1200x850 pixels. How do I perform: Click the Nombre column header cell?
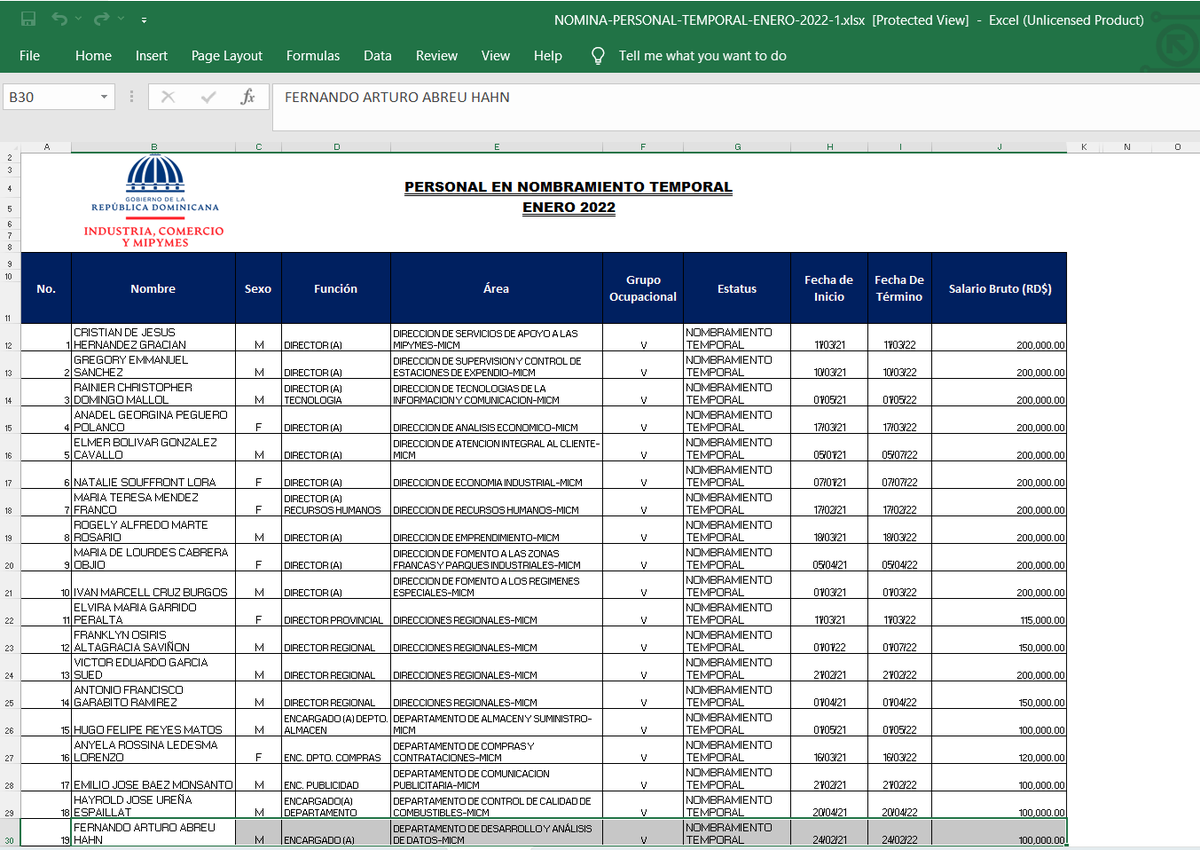pyautogui.click(x=153, y=288)
